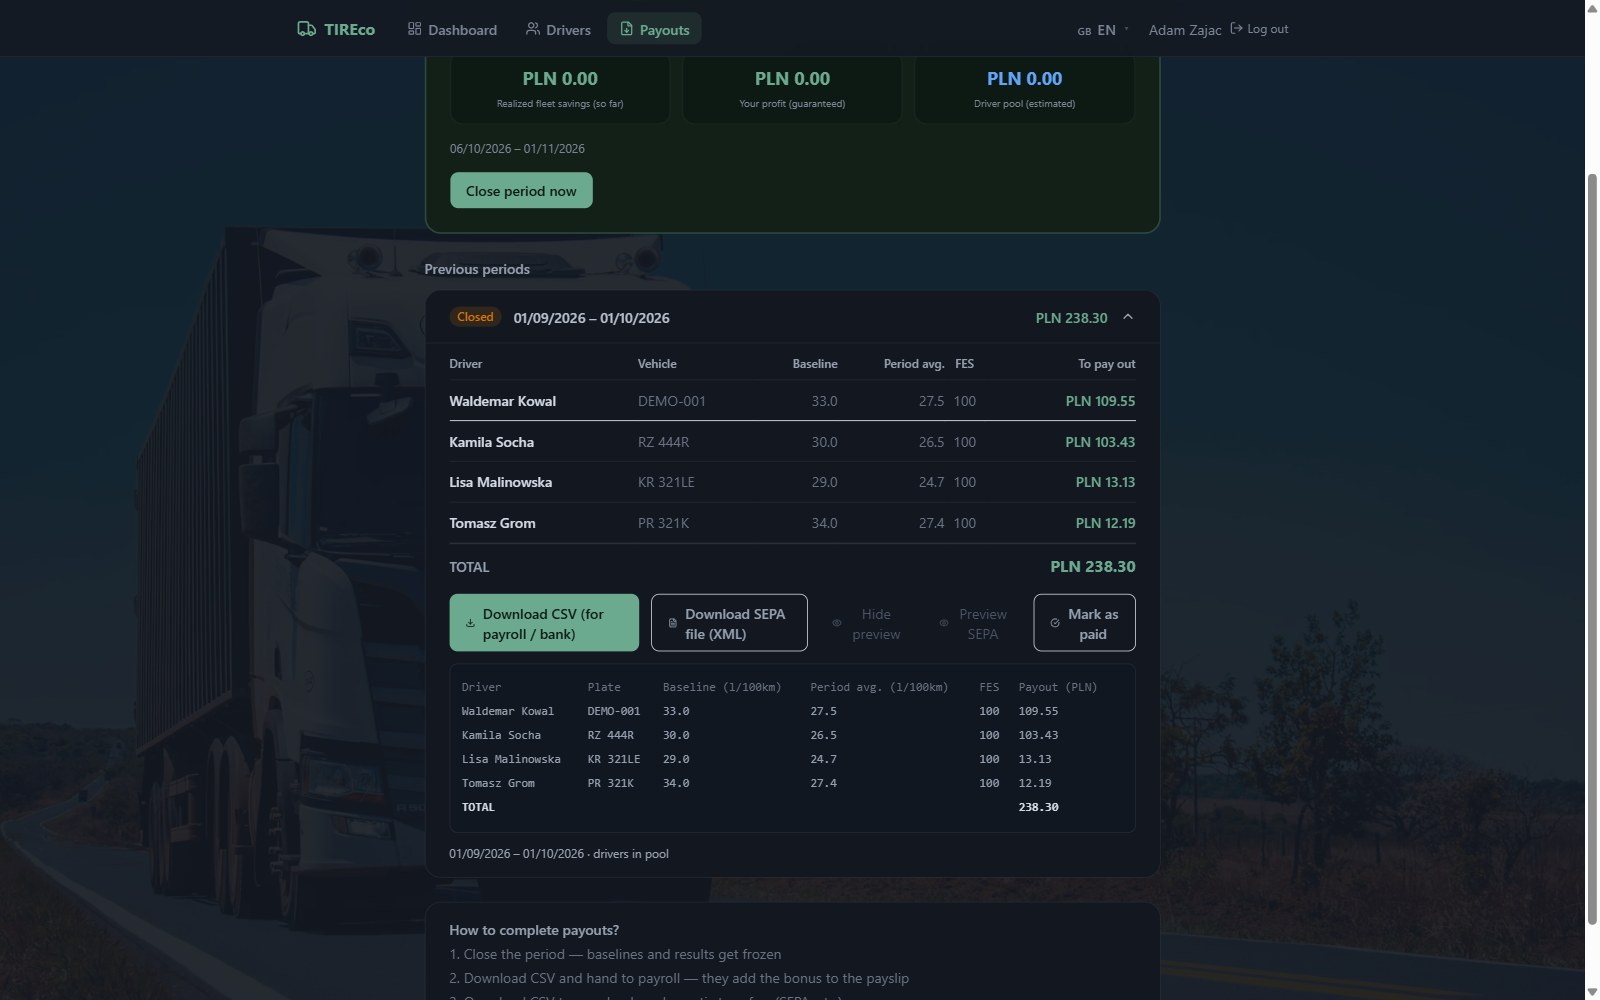
Task: Go to the Drivers tab
Action: tap(558, 29)
